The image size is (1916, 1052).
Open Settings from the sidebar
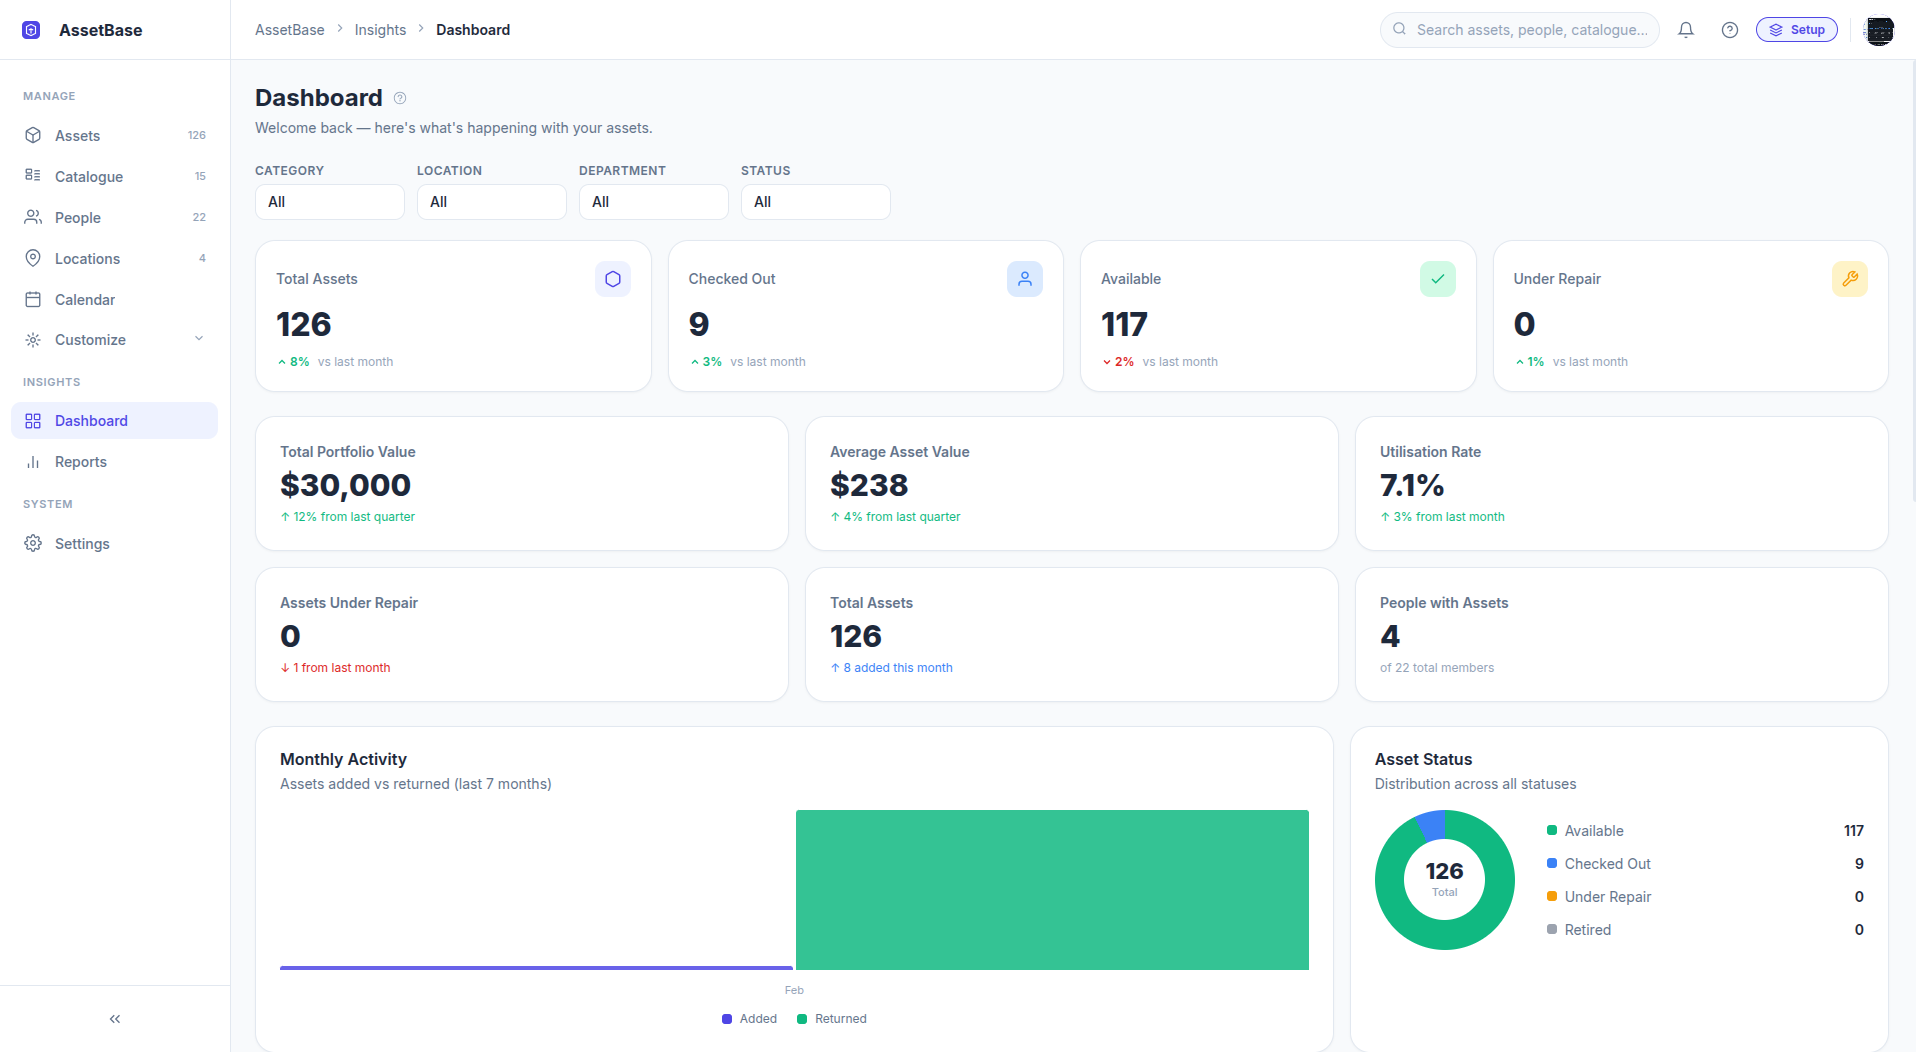coord(83,543)
